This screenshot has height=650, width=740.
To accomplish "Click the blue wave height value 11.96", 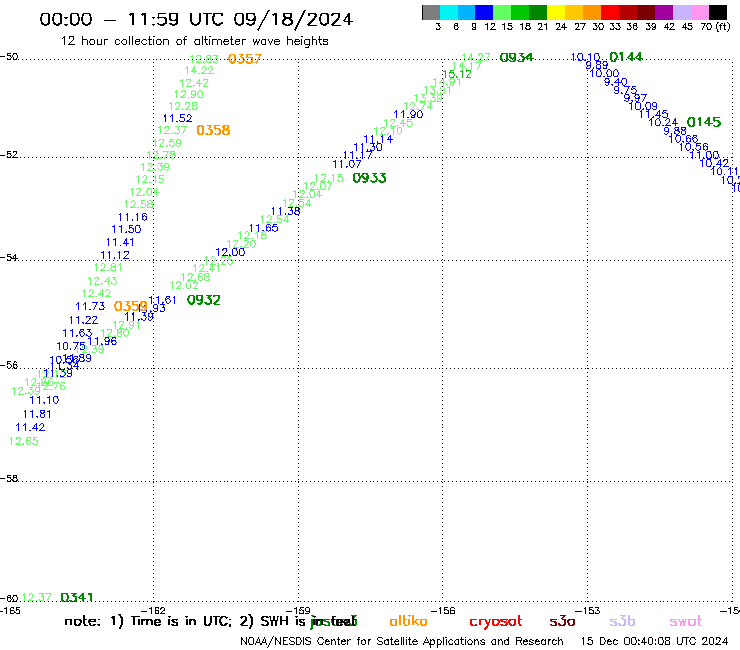I will (x=102, y=341).
